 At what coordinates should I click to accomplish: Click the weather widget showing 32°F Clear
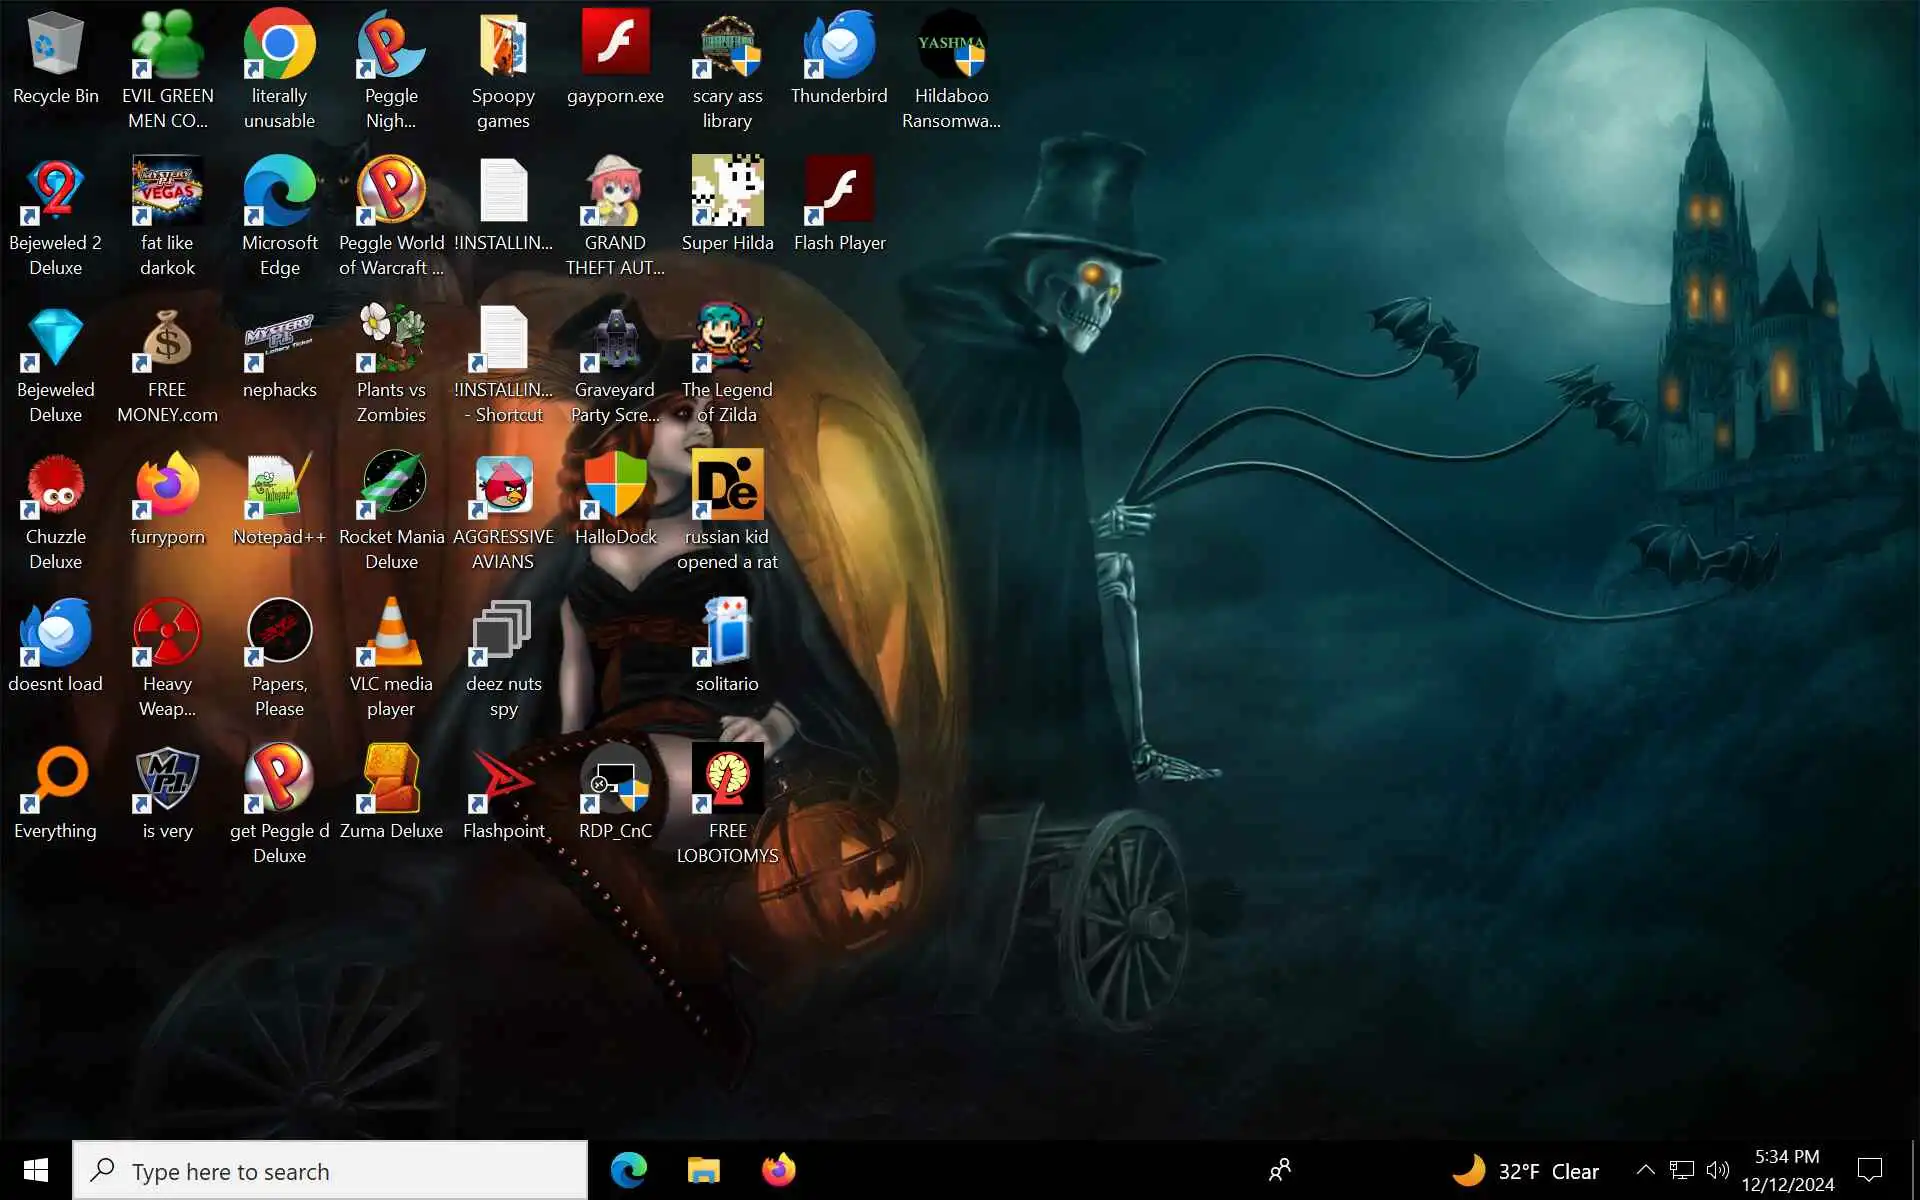[1525, 1171]
